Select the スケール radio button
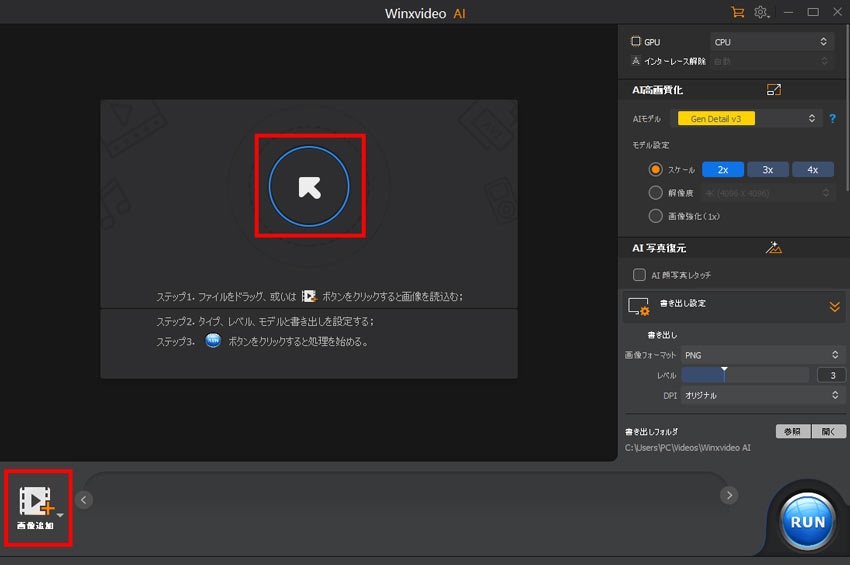 tap(655, 170)
